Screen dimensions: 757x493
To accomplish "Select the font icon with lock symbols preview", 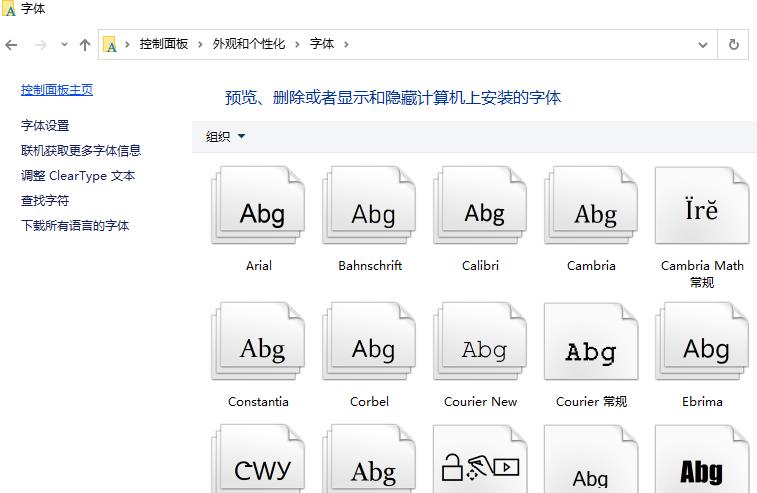I will pyautogui.click(x=480, y=459).
